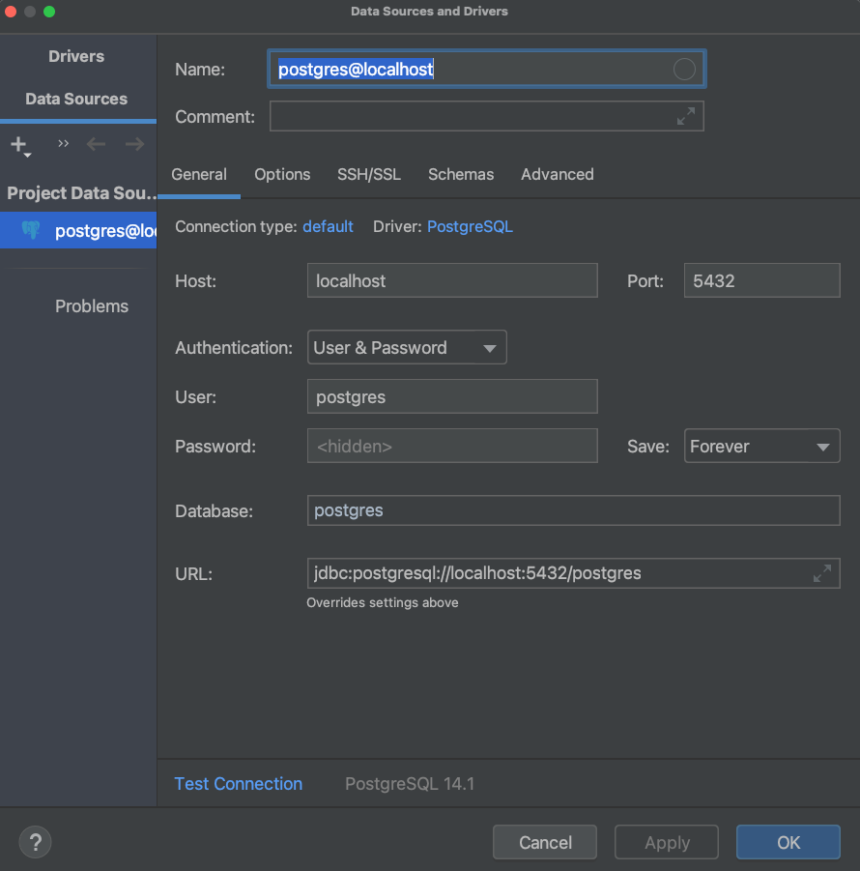Image resolution: width=860 pixels, height=871 pixels.
Task: Open the URL field in the expanded editor
Action: tap(822, 573)
